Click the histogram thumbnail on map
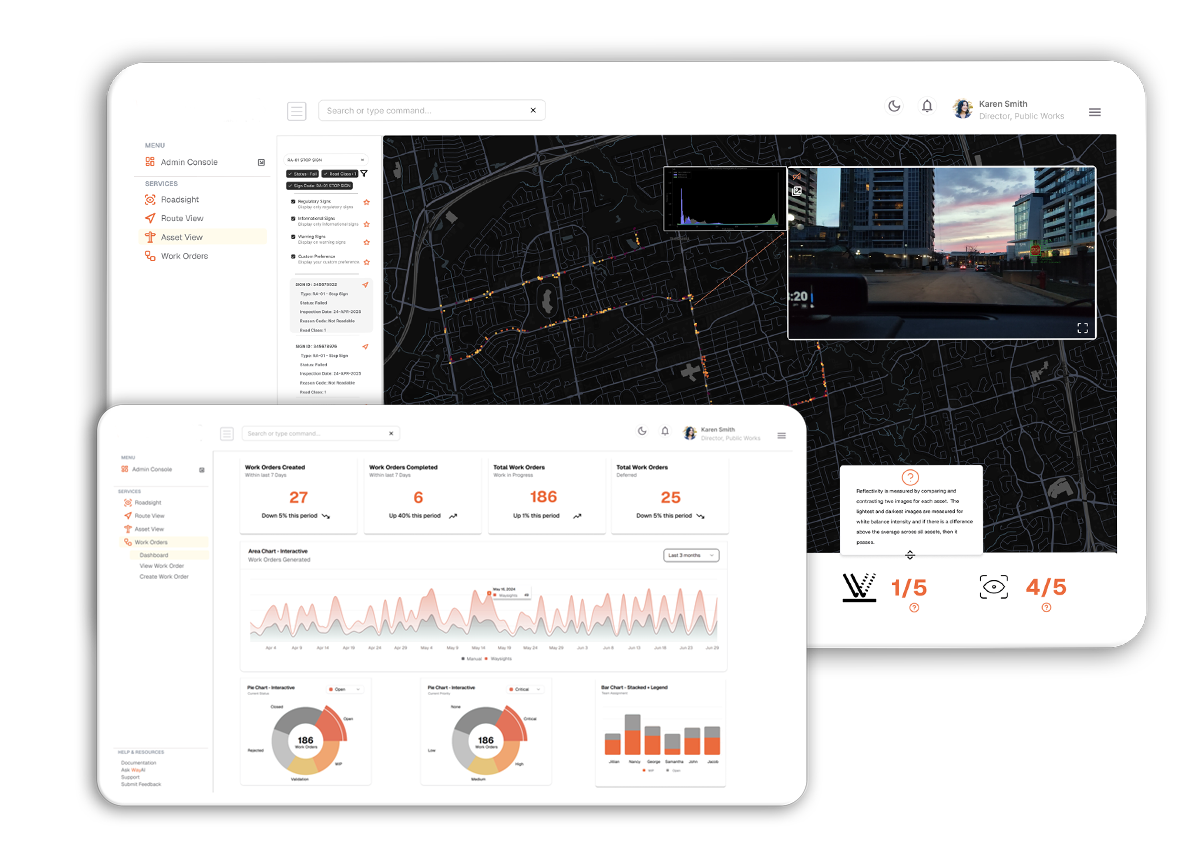Image resolution: width=1194 pixels, height=849 pixels. 725,198
